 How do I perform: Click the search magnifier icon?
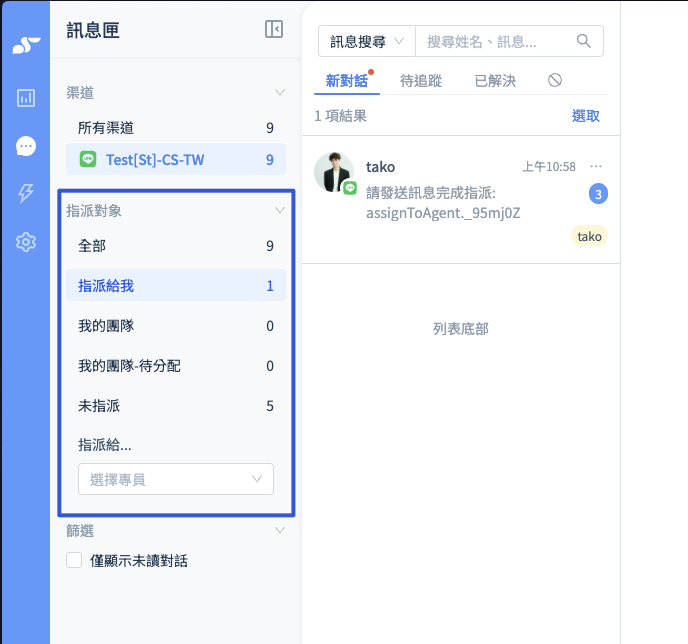pos(584,41)
